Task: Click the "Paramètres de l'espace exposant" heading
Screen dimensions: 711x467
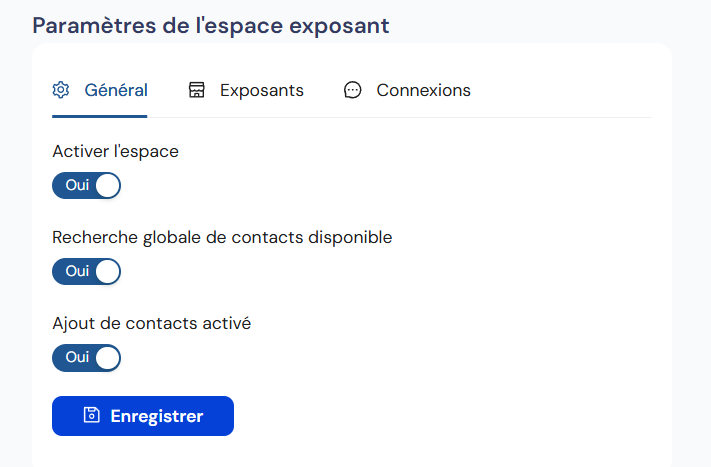Action: tap(210, 25)
